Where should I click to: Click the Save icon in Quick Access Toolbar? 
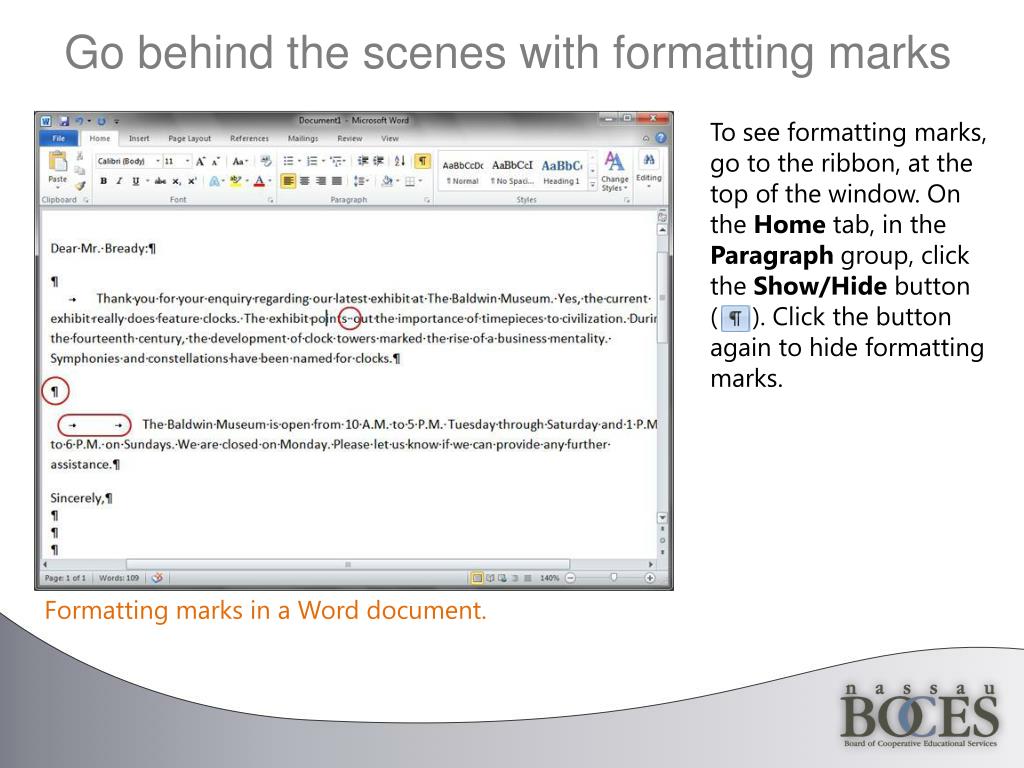coord(63,120)
